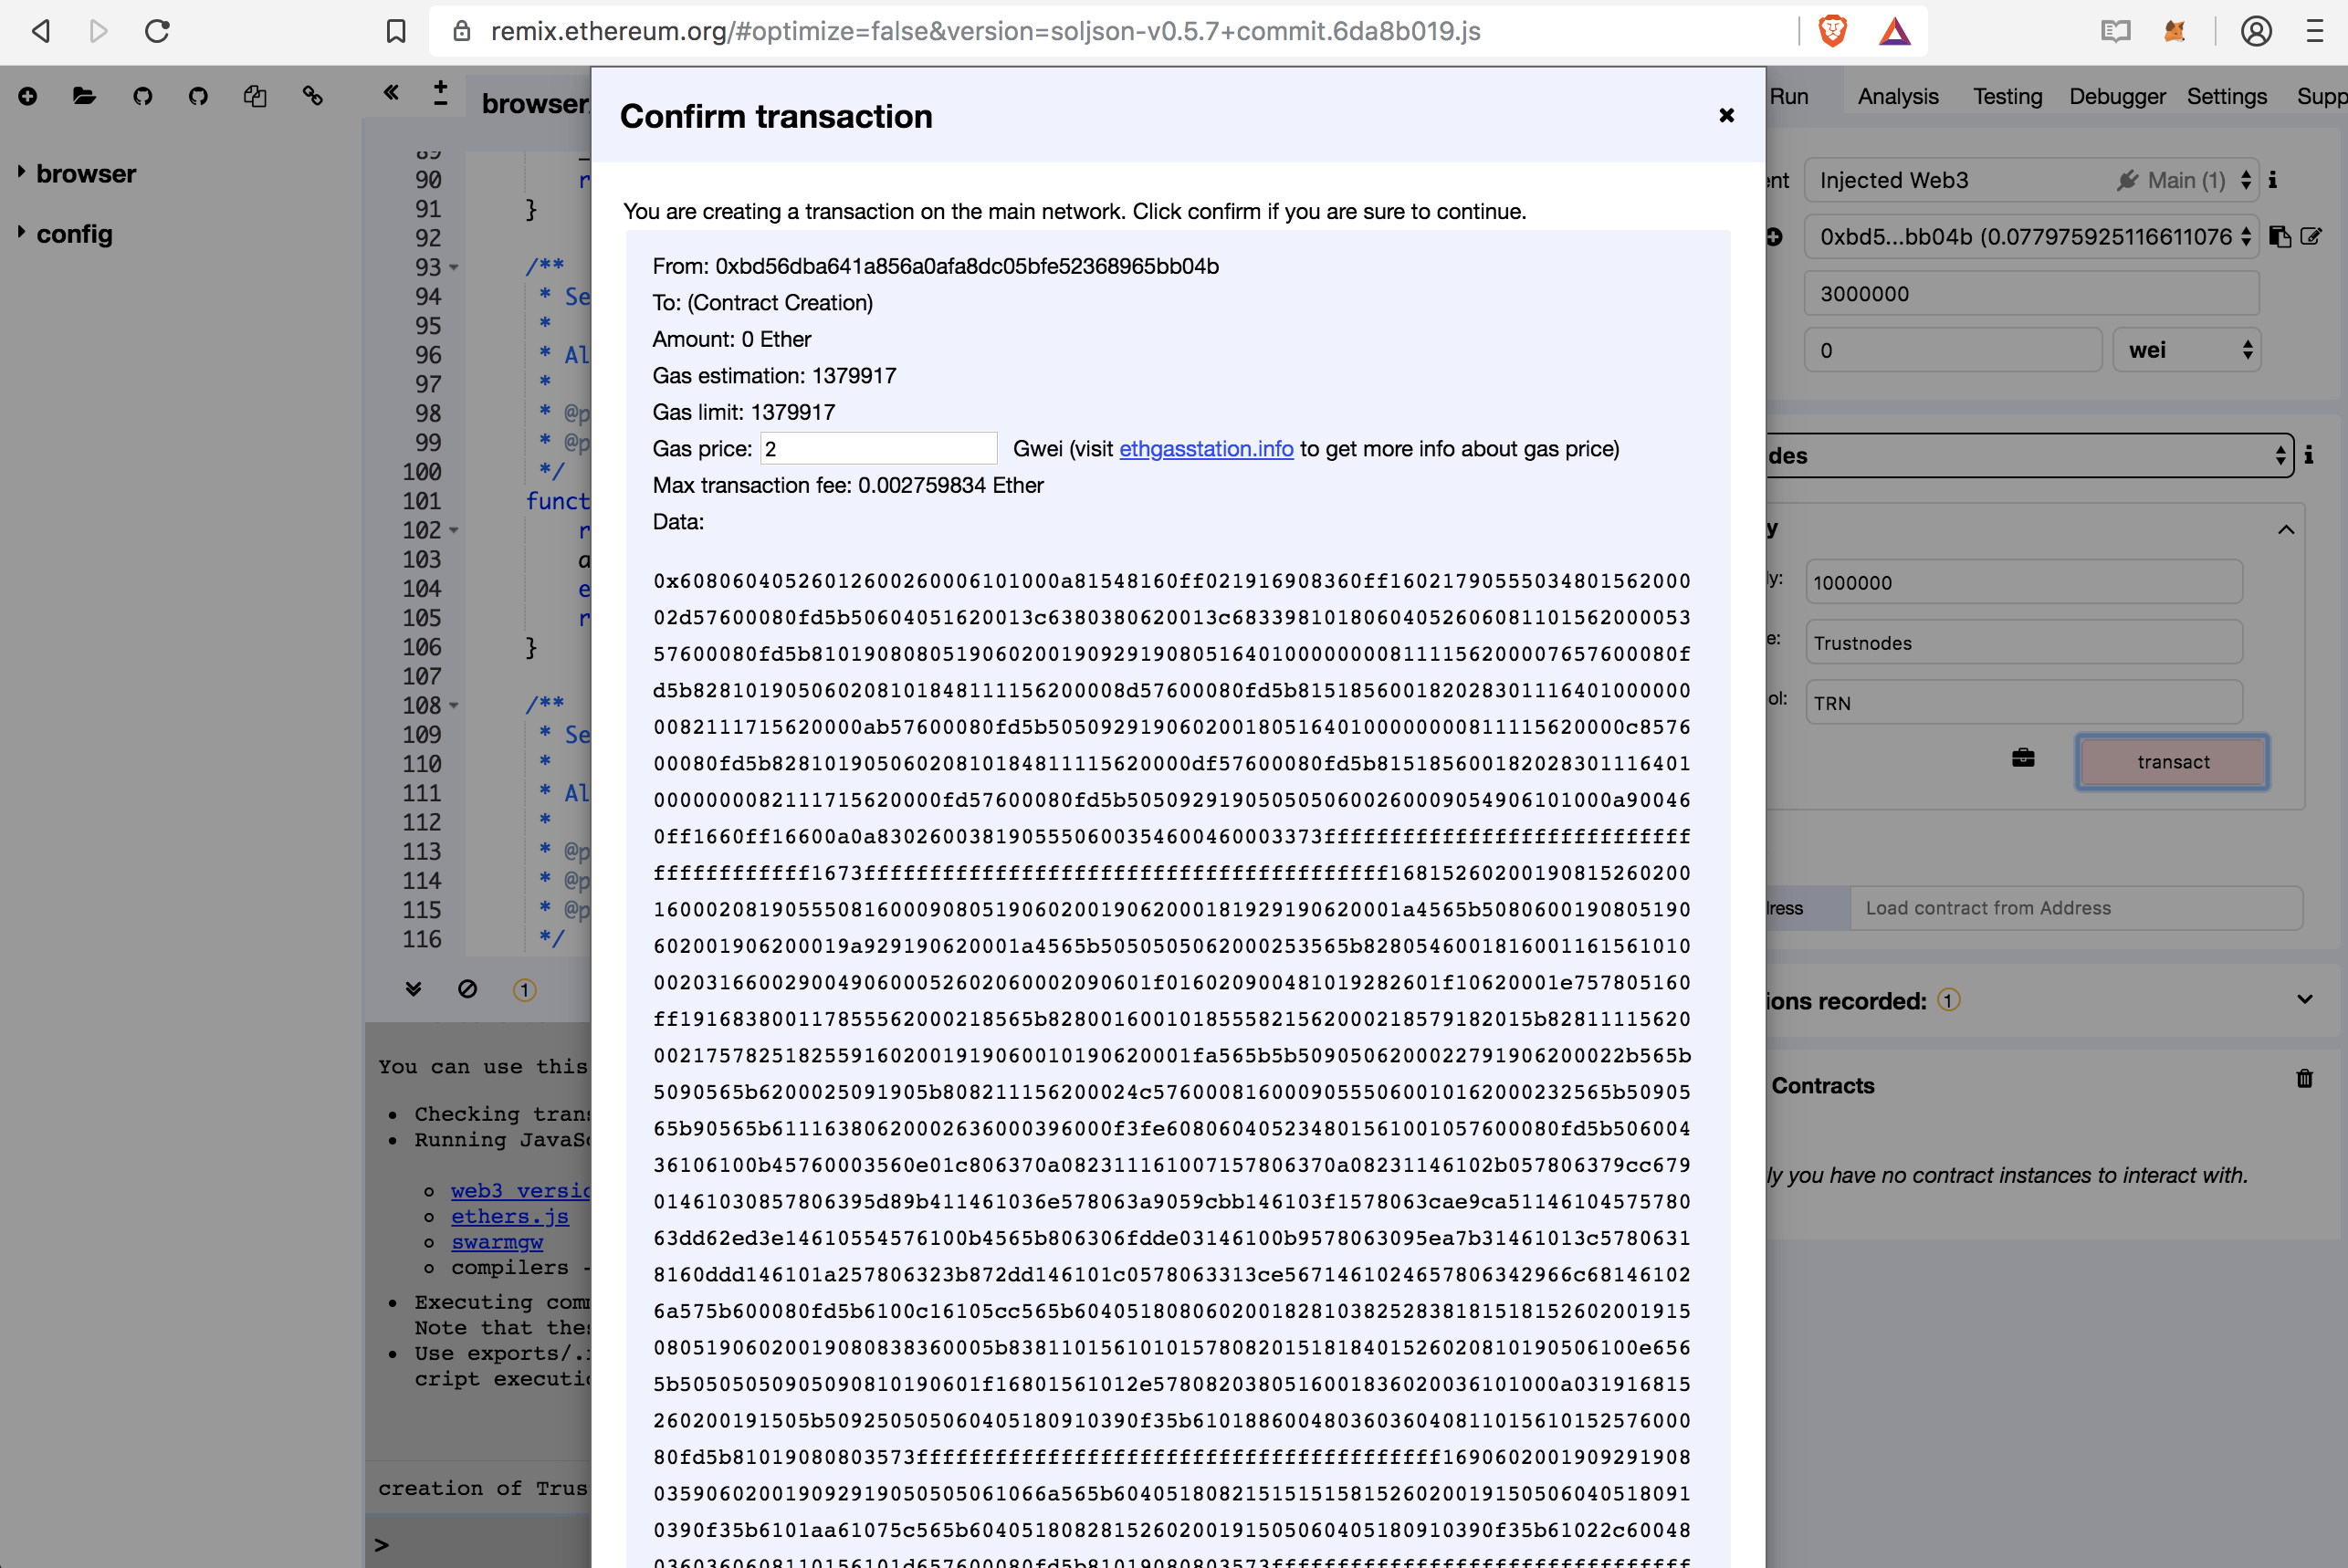
Task: Adjust editor font size plus/minus icon
Action: click(x=440, y=93)
